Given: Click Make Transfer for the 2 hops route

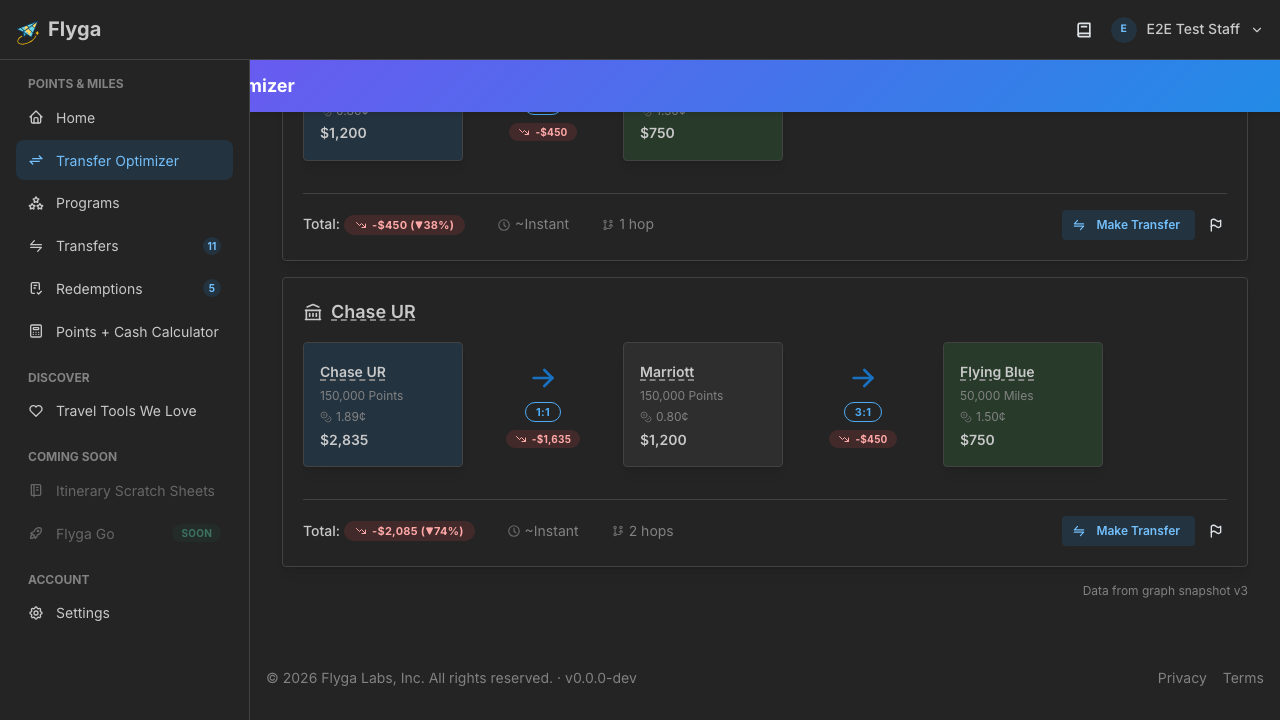Looking at the screenshot, I should click(x=1128, y=531).
